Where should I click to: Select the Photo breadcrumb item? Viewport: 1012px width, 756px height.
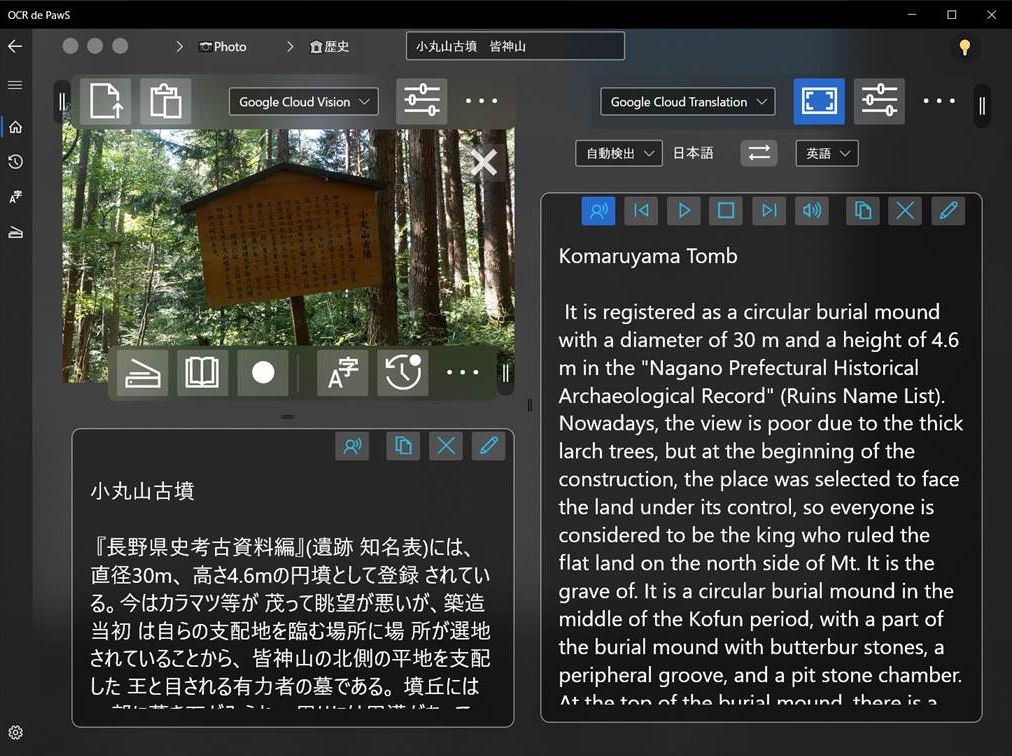click(223, 47)
